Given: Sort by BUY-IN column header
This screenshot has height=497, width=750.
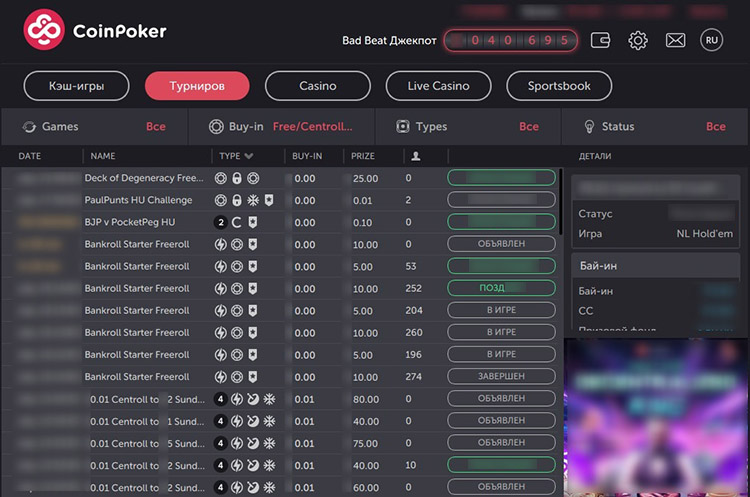Looking at the screenshot, I should pos(307,156).
